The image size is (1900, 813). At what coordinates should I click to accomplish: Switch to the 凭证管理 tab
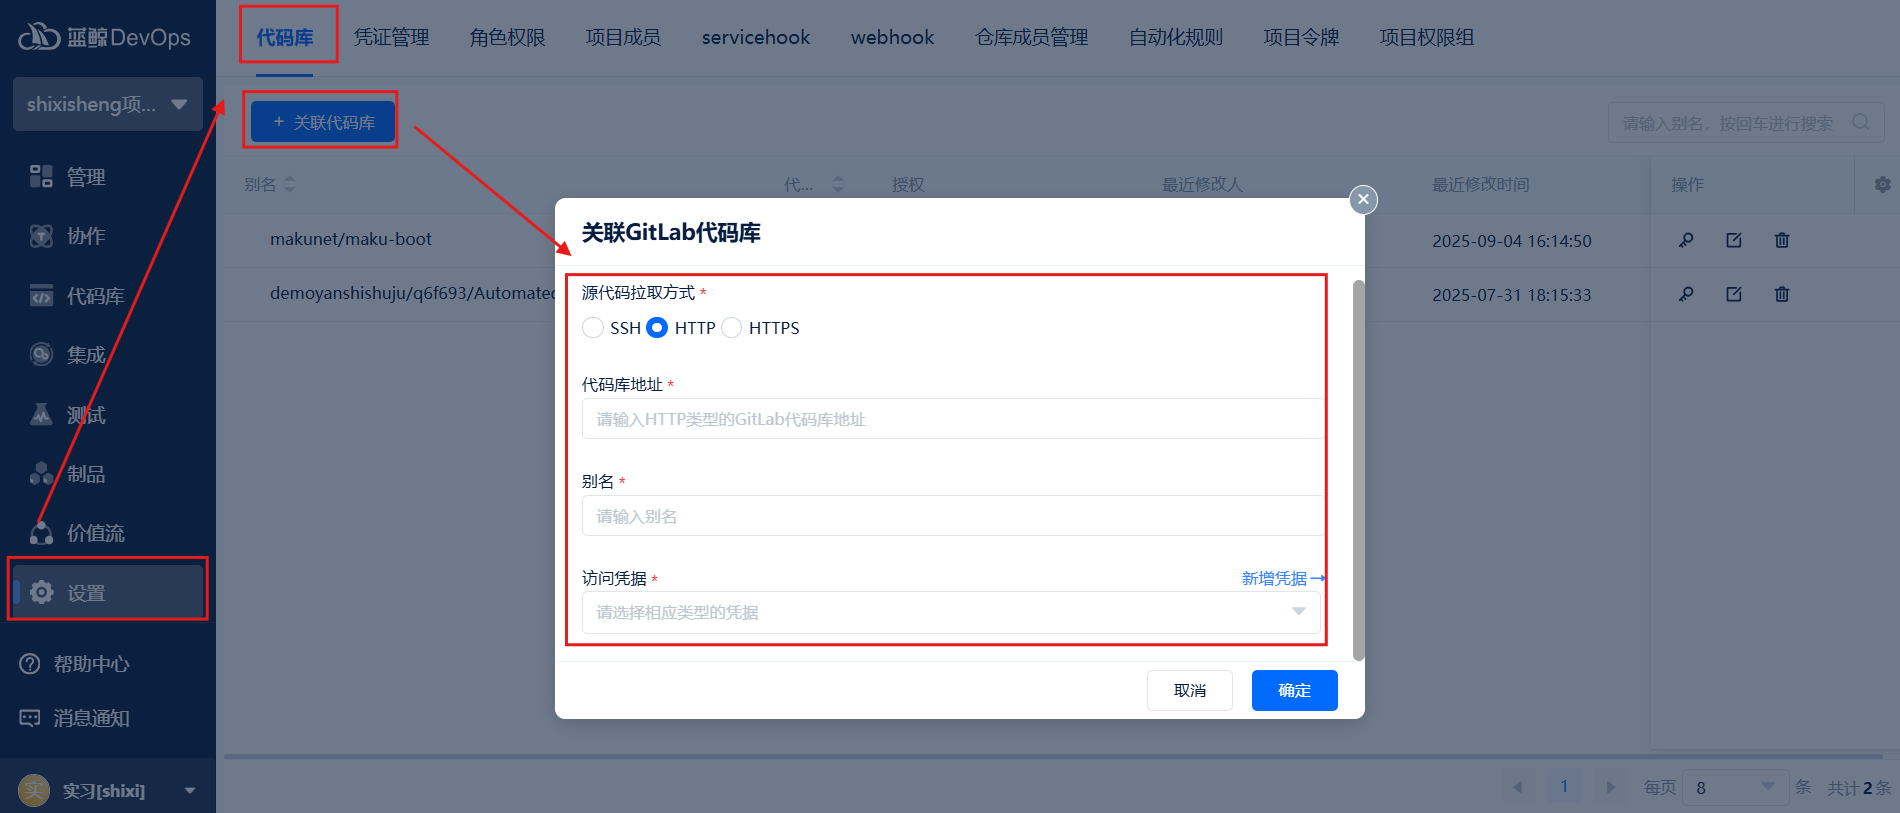tap(391, 37)
